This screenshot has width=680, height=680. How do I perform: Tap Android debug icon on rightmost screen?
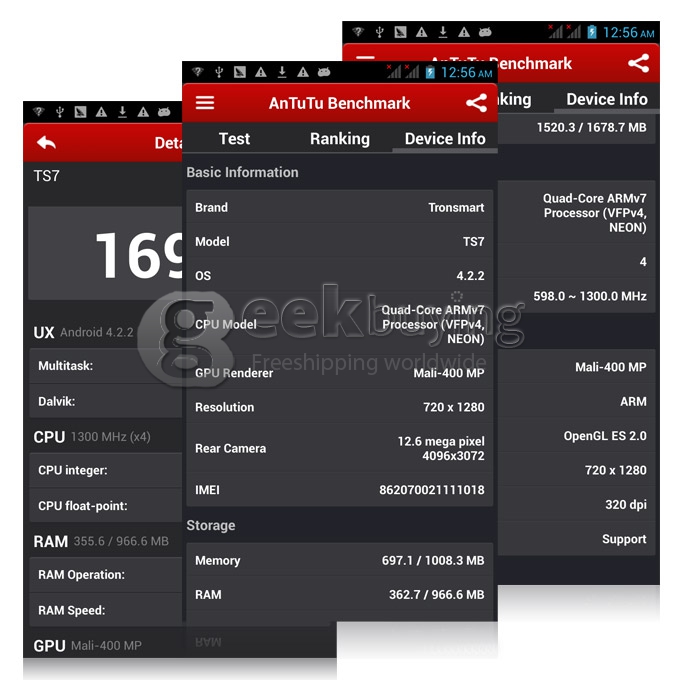485,32
